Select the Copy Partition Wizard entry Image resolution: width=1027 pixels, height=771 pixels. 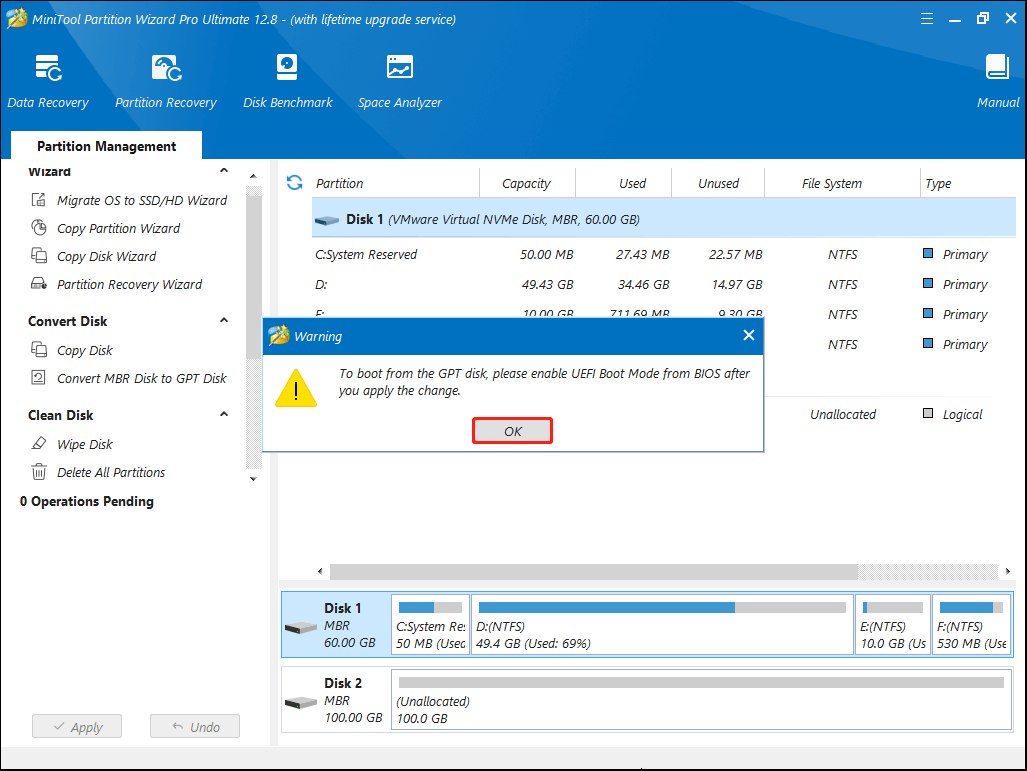point(118,229)
